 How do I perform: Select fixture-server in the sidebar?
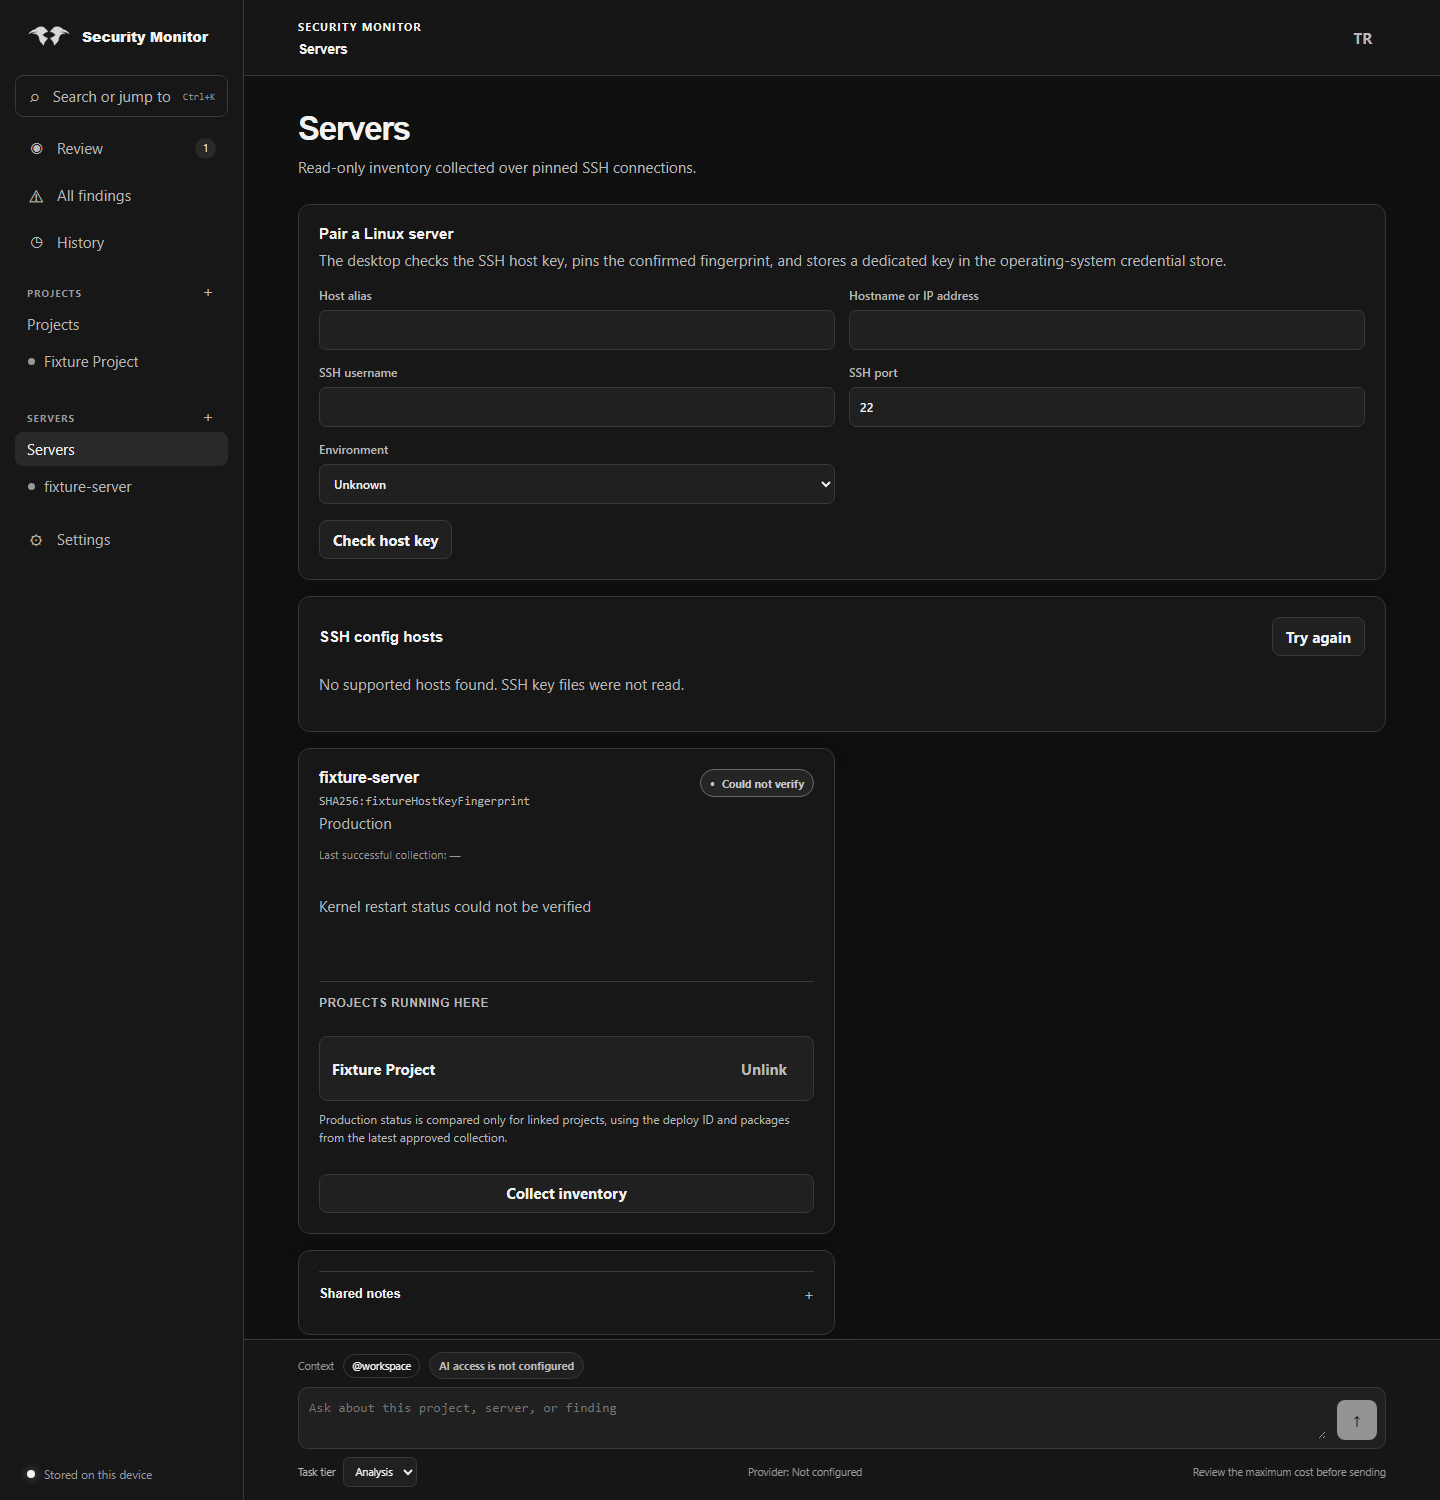click(121, 487)
